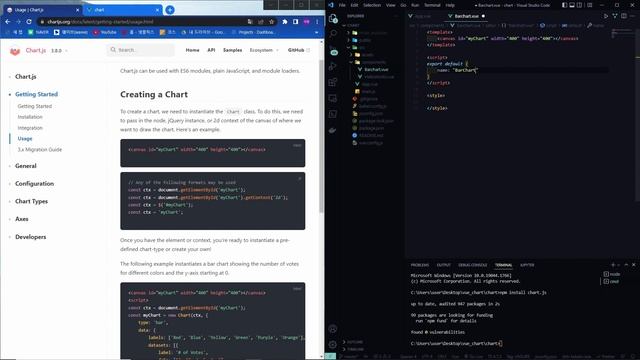Close the terminal panel in VS Code
The image size is (640, 360).
(633, 265)
